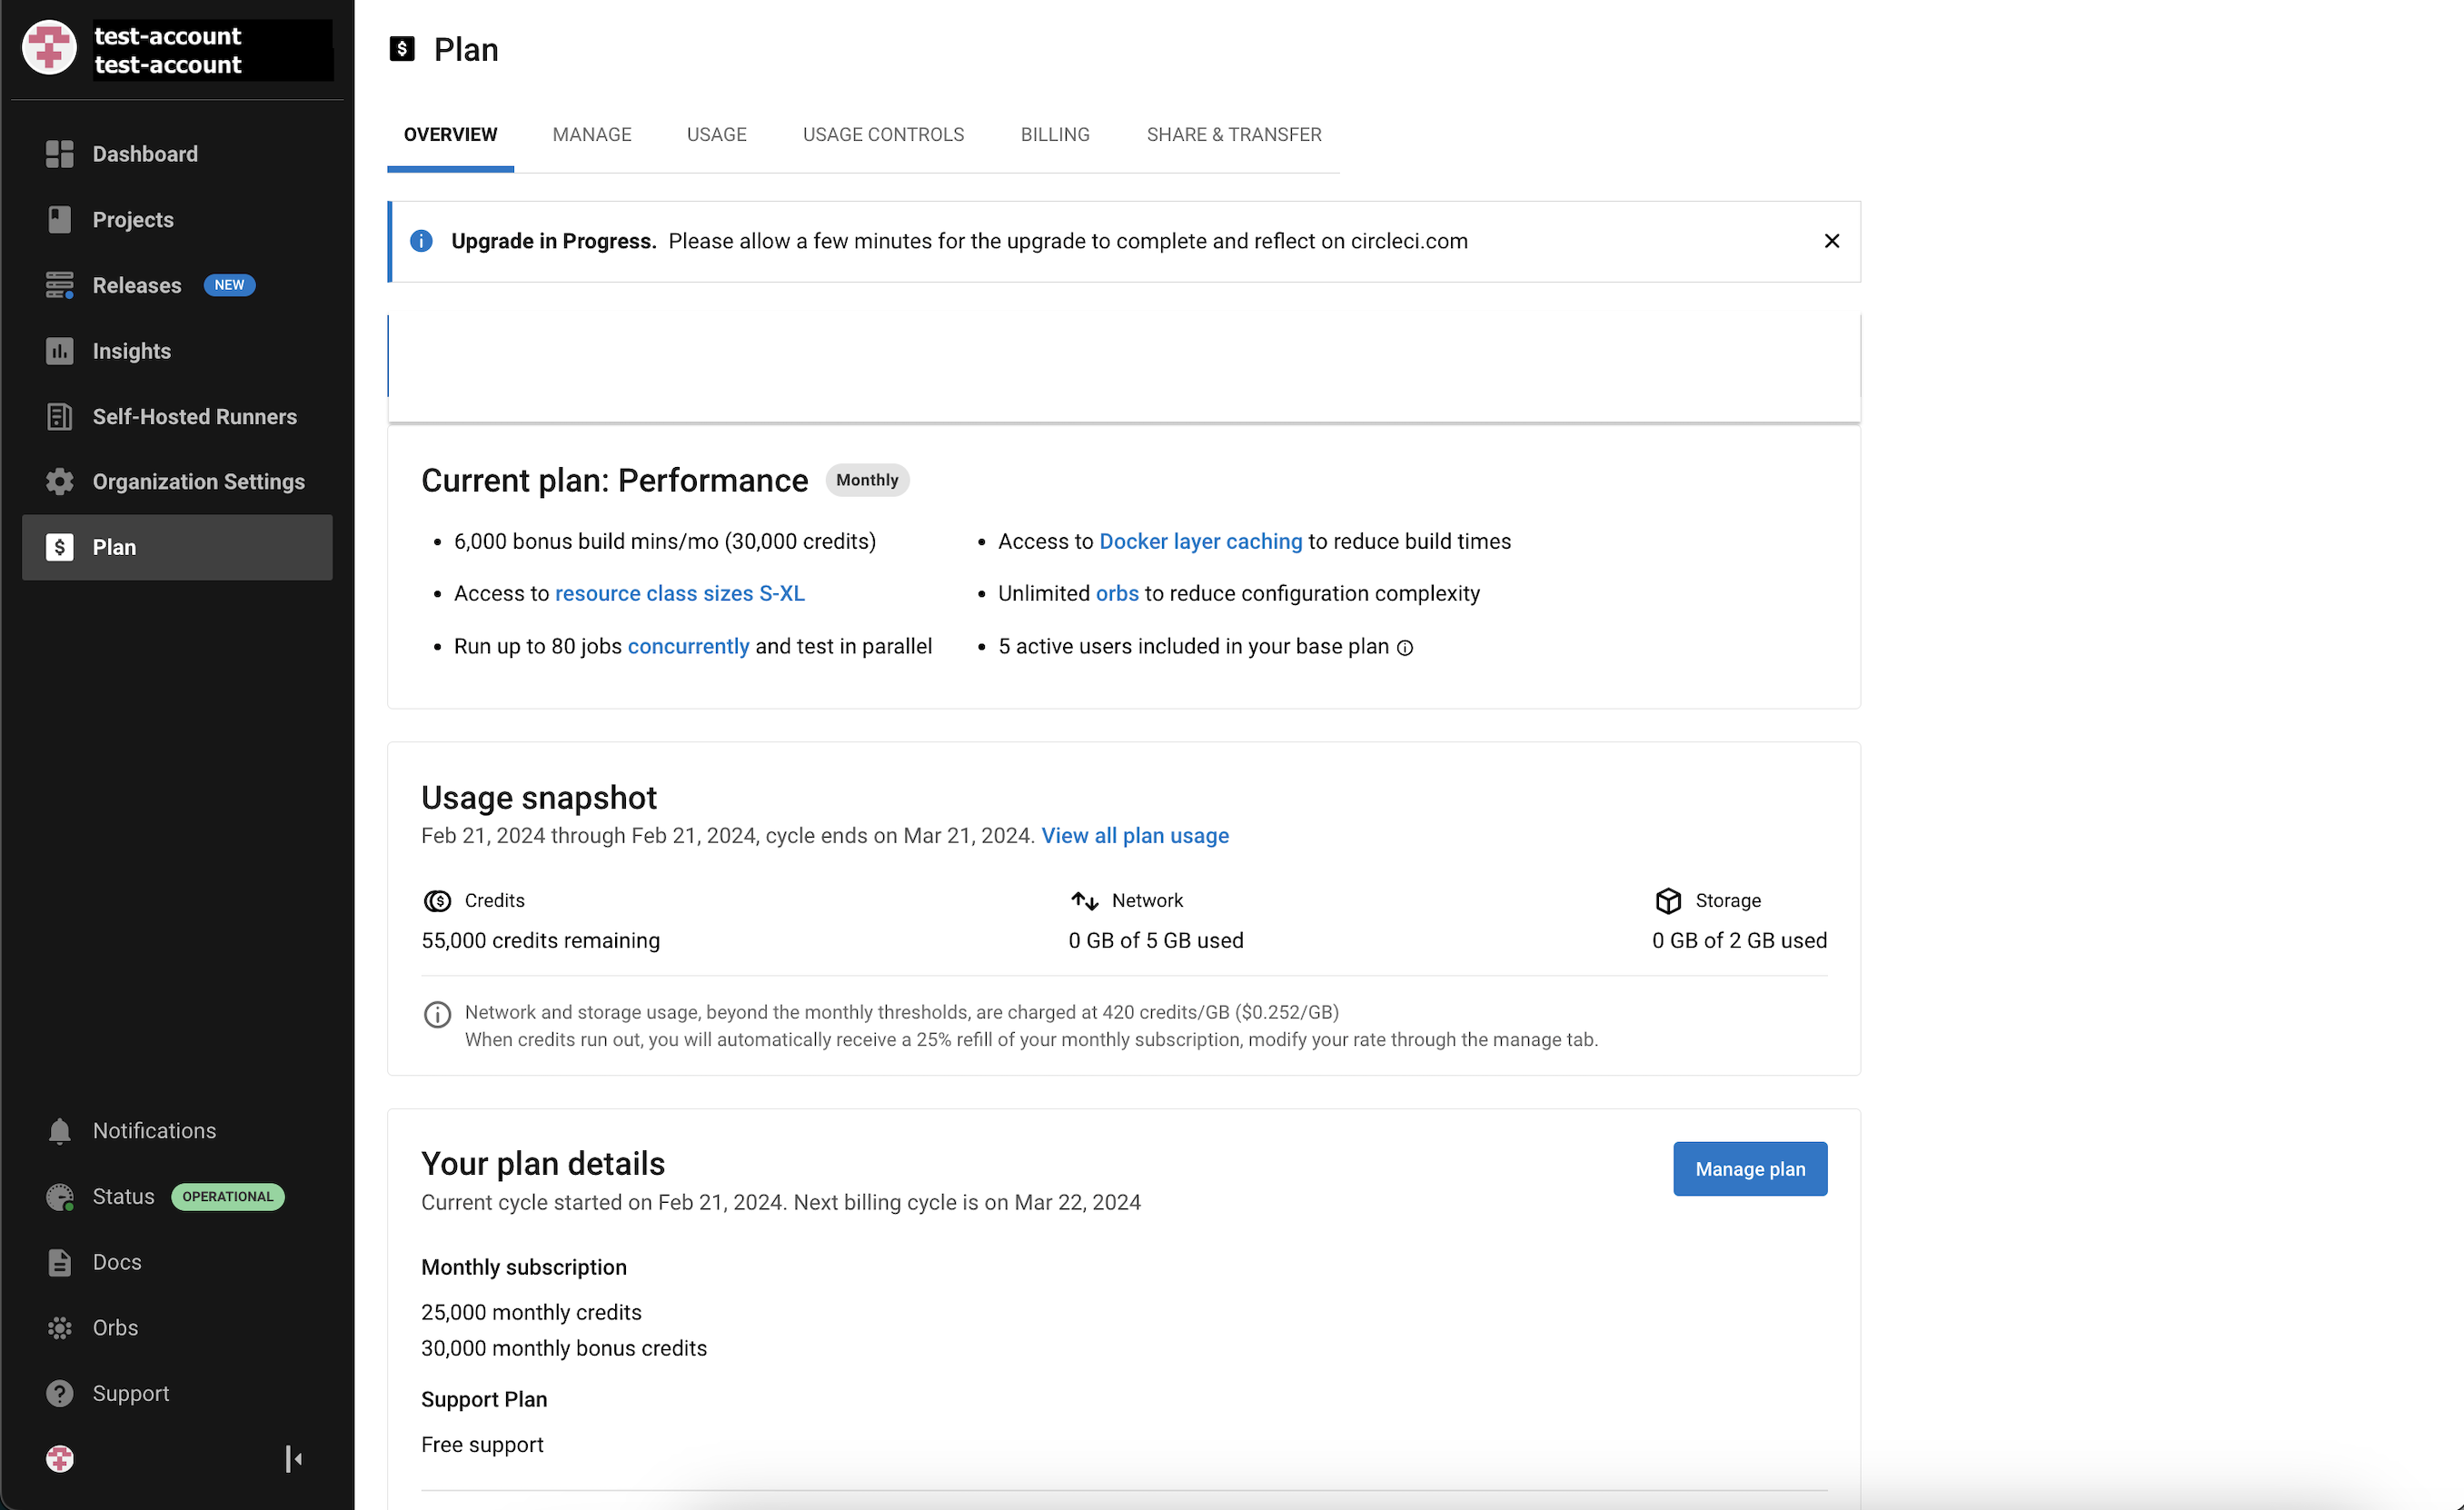Click the Status indicator icon
Screen dimensions: 2464x1510
pos(59,1197)
